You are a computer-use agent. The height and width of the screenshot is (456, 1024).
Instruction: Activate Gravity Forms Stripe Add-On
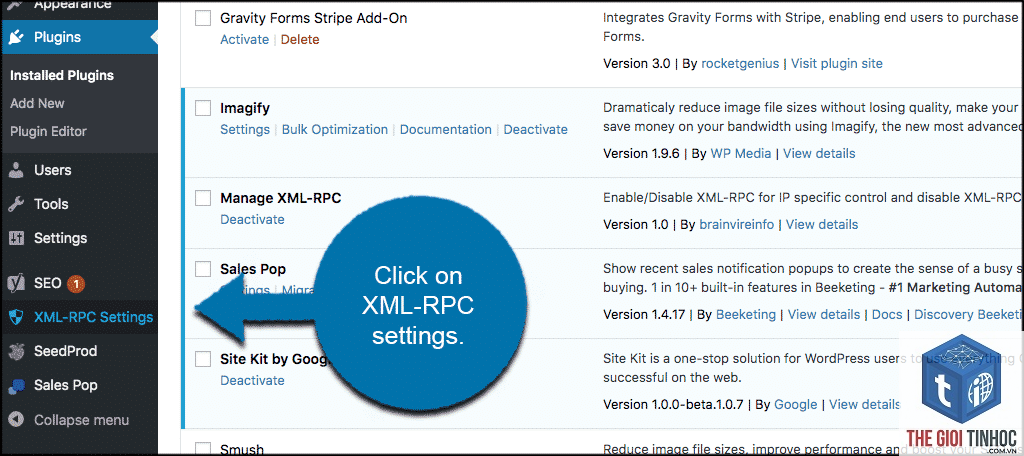[244, 39]
